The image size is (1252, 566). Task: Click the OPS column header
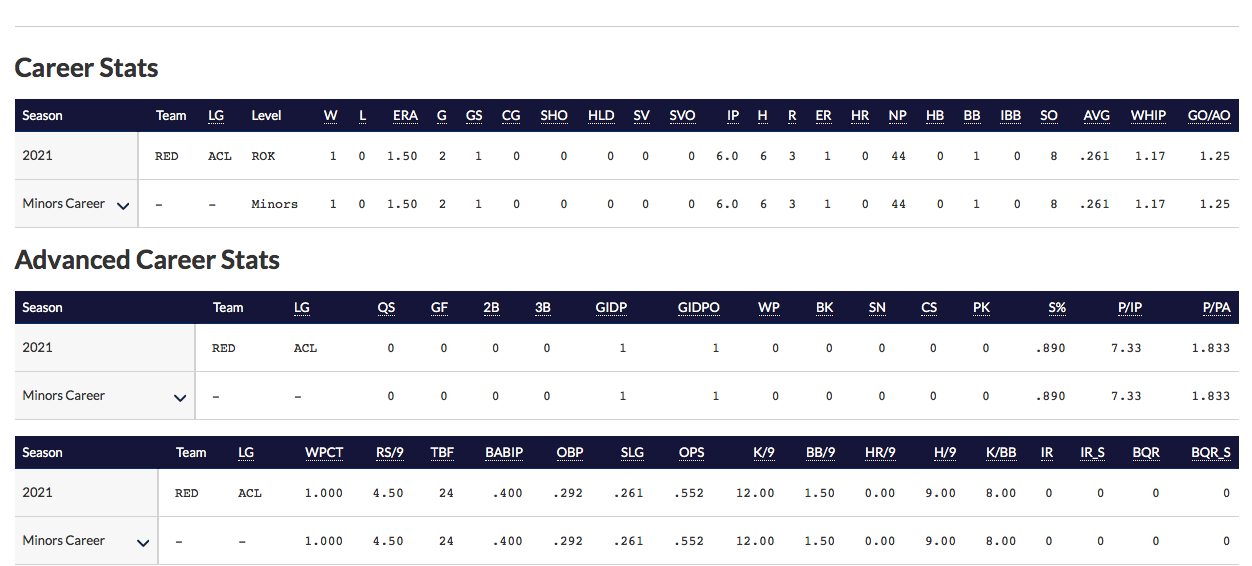coord(691,453)
